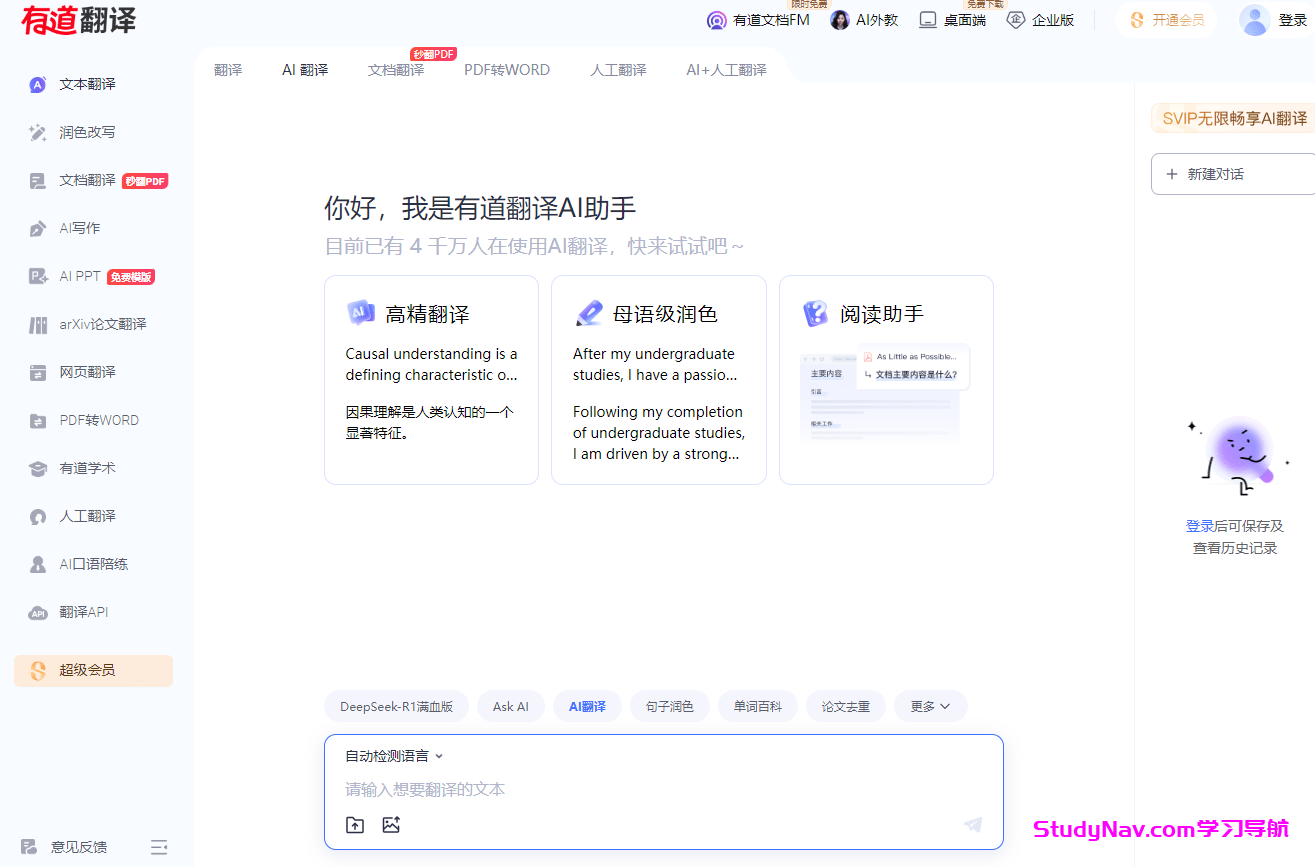Screen dimensions: 1315x867
Task: Click the 有道翻译 logo
Action: tap(78, 20)
